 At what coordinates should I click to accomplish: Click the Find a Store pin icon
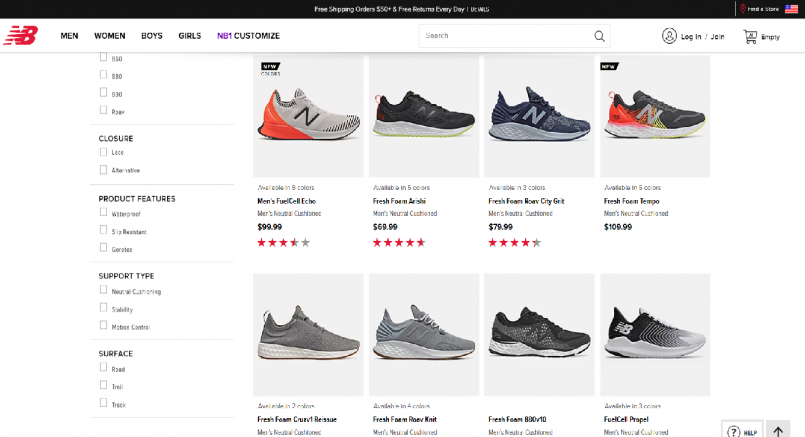point(742,9)
